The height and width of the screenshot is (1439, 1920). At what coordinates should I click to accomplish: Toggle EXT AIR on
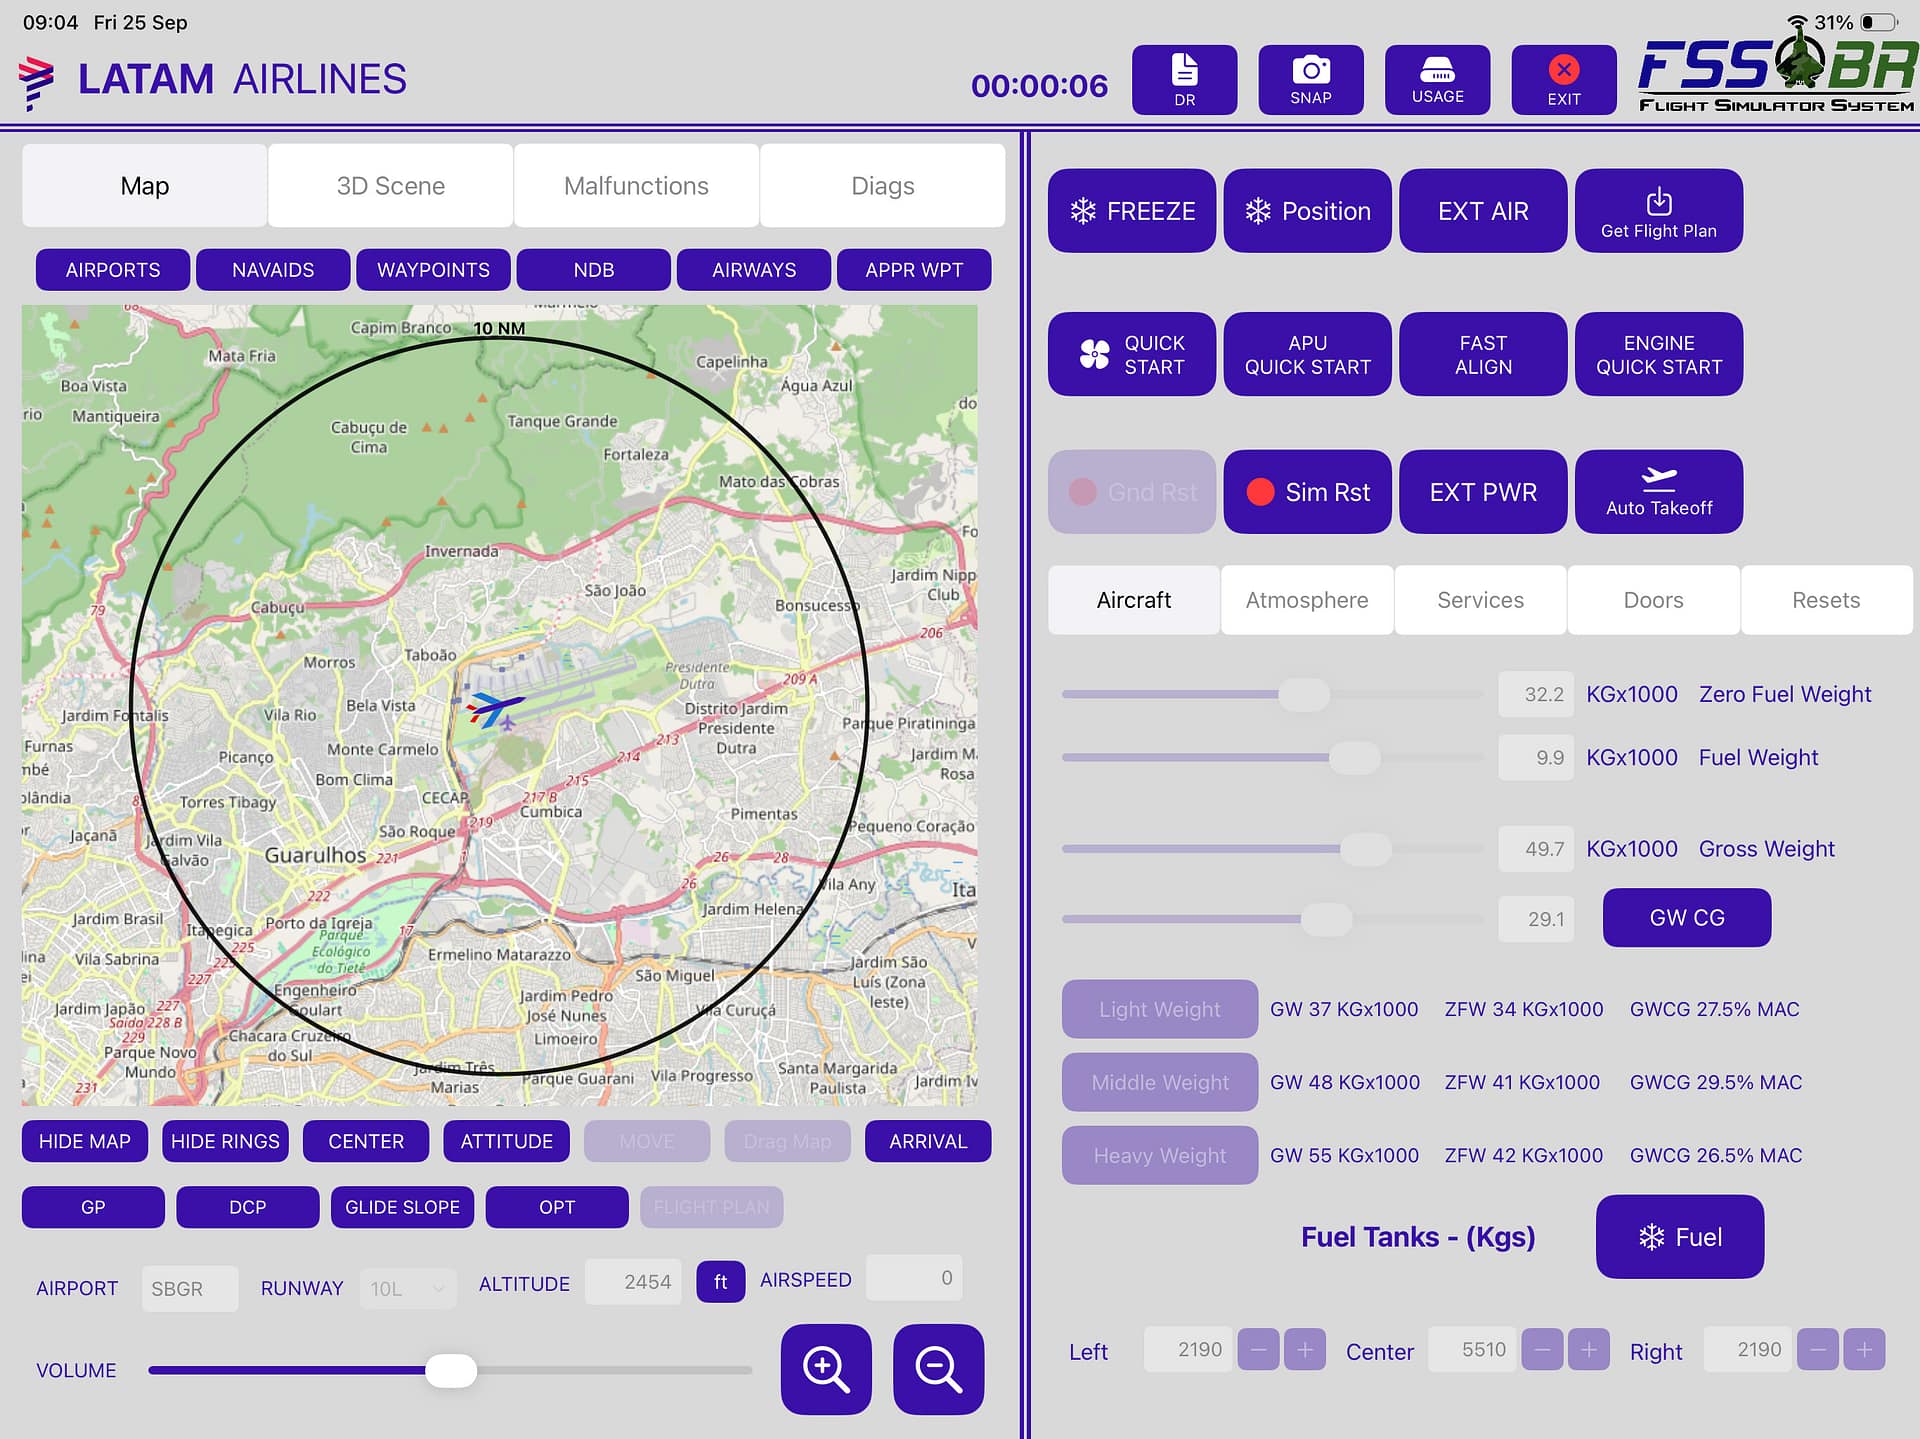(1483, 211)
